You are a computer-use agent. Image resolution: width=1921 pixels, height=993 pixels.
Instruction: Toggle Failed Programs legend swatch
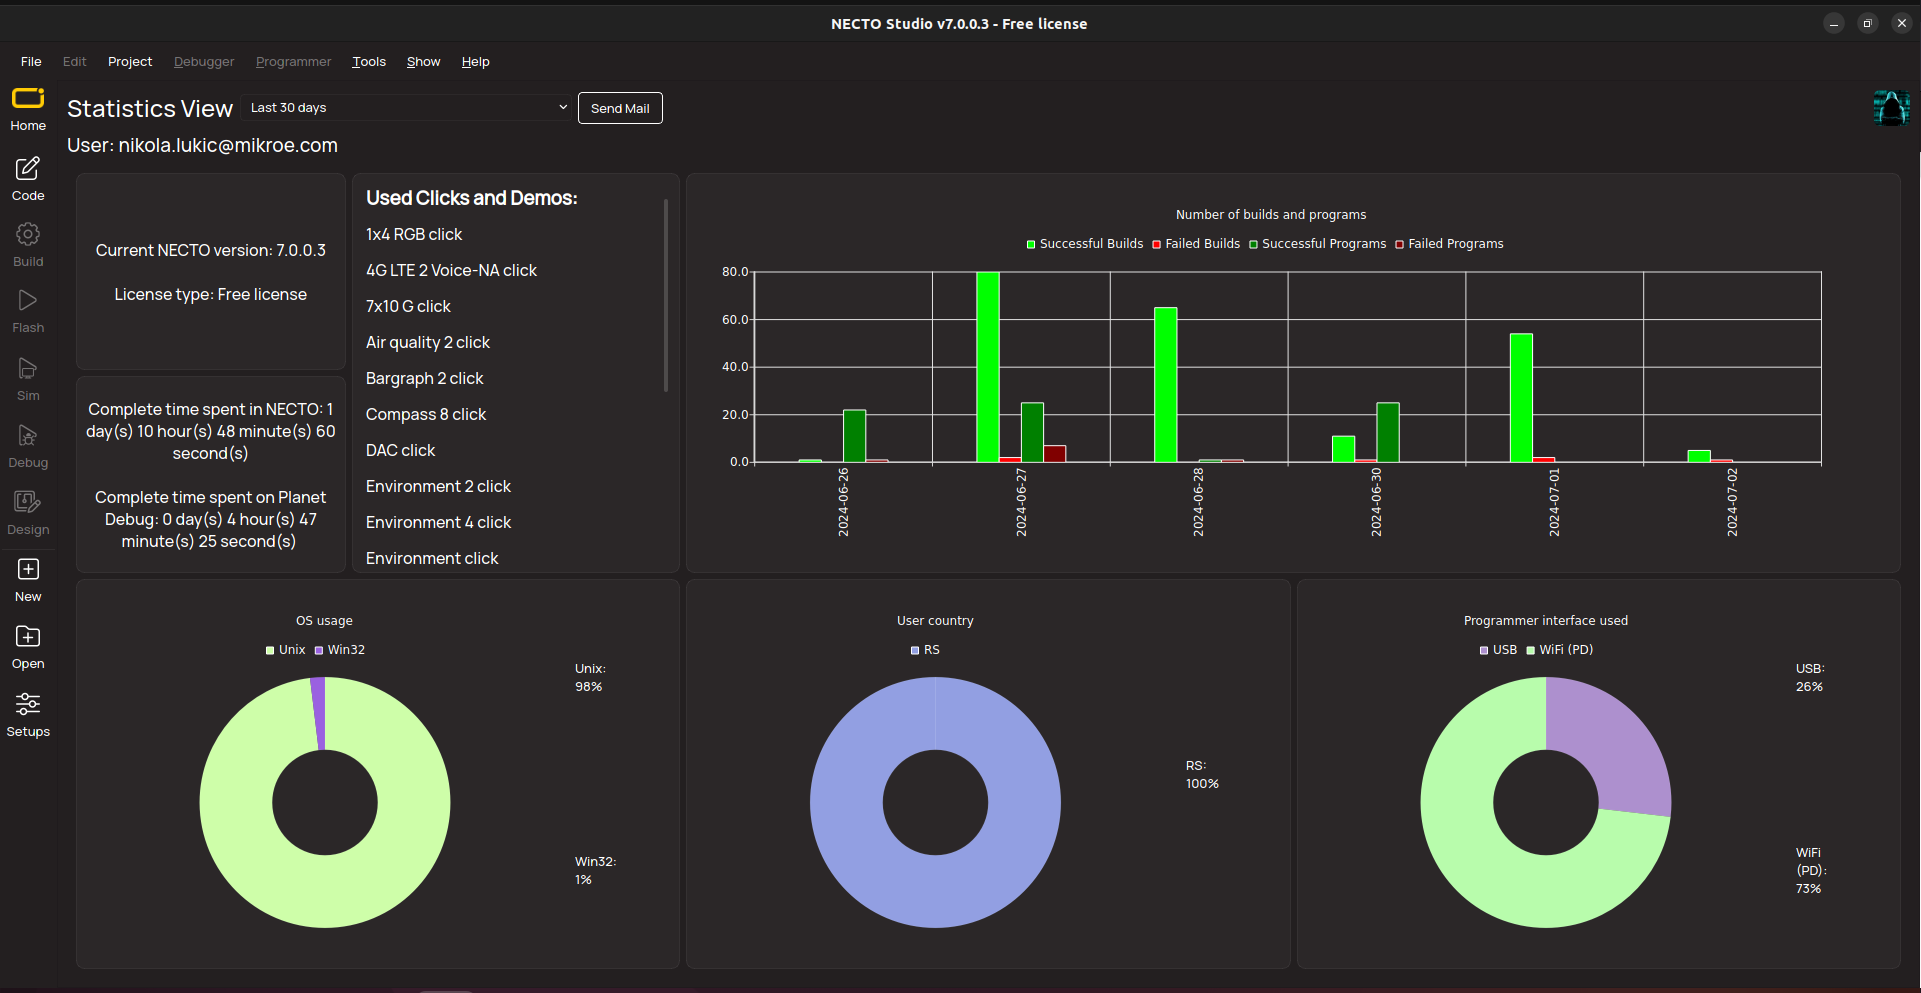(1400, 244)
